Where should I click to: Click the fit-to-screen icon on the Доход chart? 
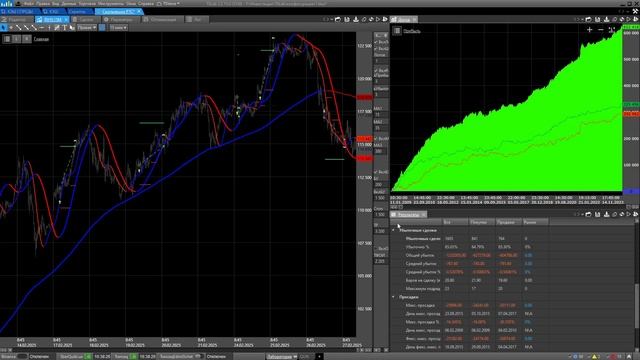pos(611,29)
